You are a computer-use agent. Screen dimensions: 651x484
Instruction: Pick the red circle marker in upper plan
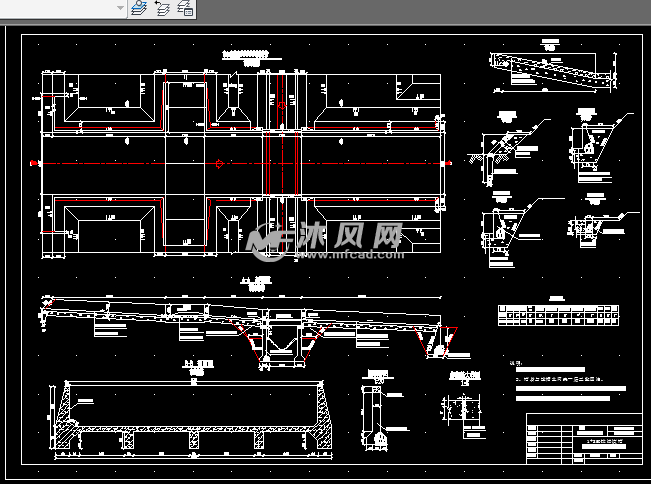tap(282, 103)
